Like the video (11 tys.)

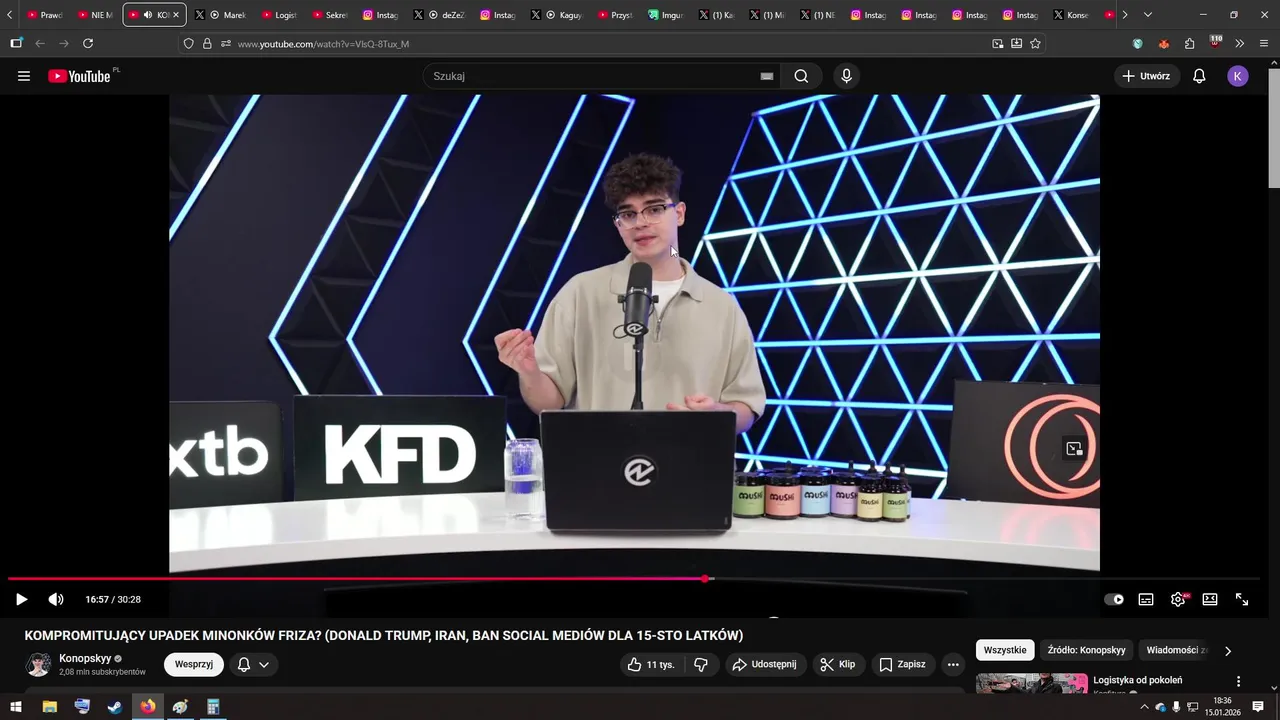pyautogui.click(x=650, y=664)
